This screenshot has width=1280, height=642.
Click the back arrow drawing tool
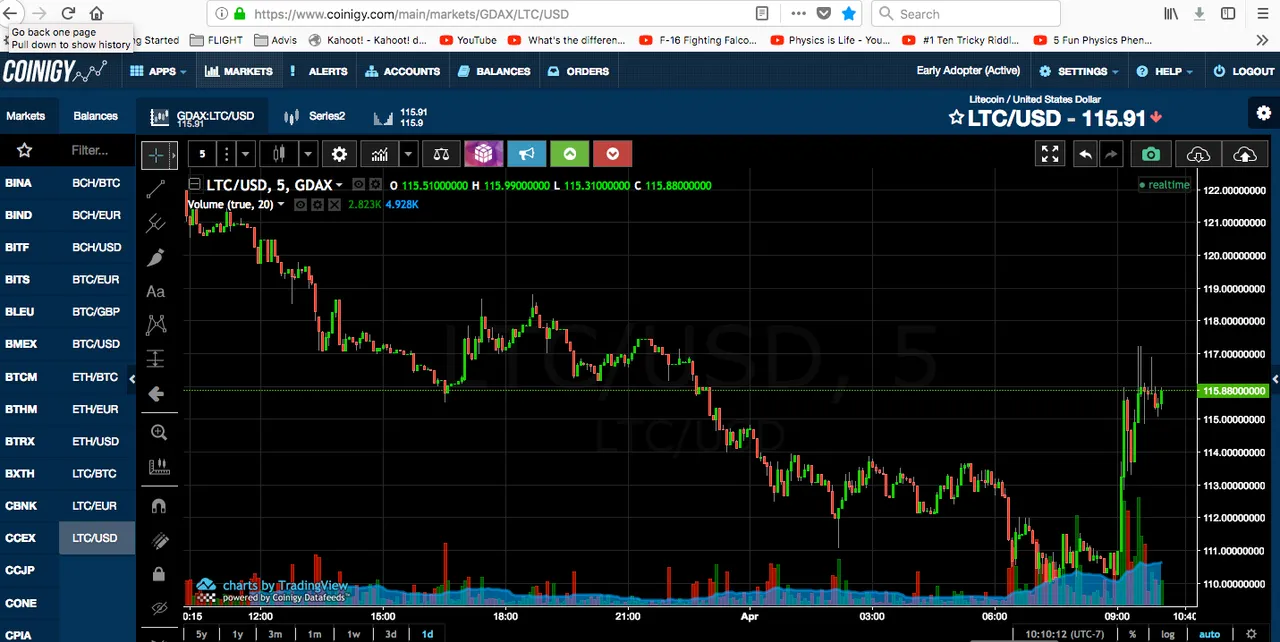156,394
